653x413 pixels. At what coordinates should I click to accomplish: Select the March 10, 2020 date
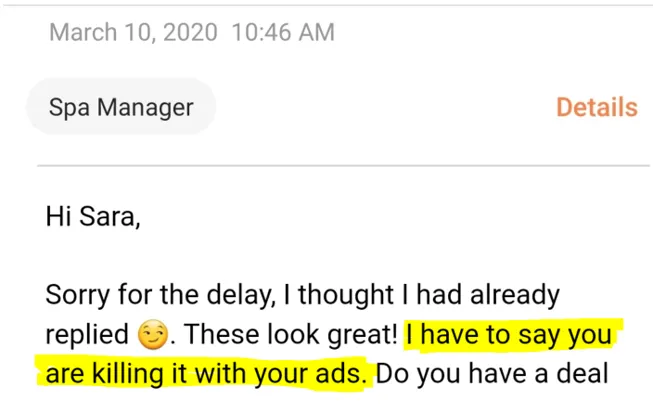[133, 32]
